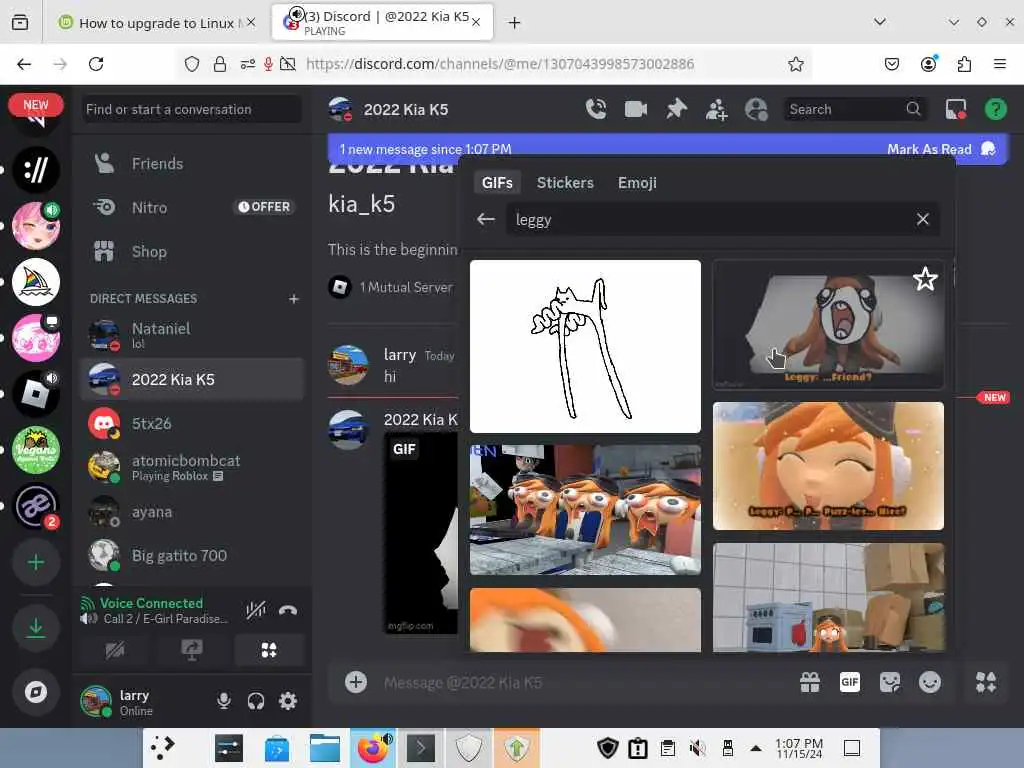Screen dimensions: 1024x768
Task: Focus the Search messages field
Action: coord(856,109)
